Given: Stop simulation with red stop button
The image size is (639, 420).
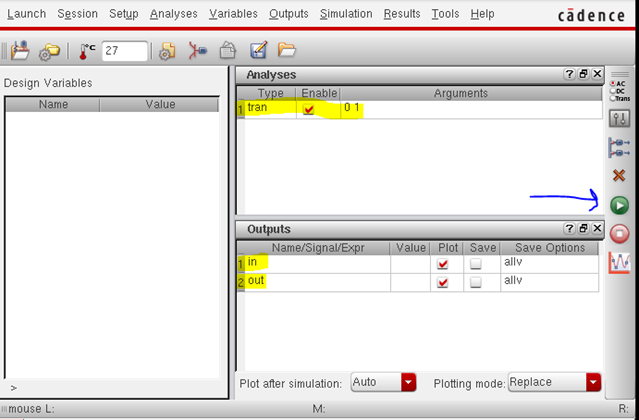Looking at the screenshot, I should tap(619, 234).
